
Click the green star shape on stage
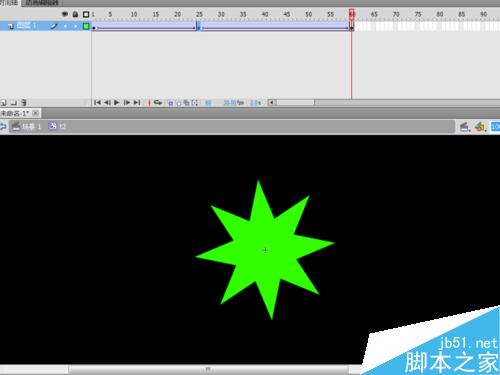265,250
